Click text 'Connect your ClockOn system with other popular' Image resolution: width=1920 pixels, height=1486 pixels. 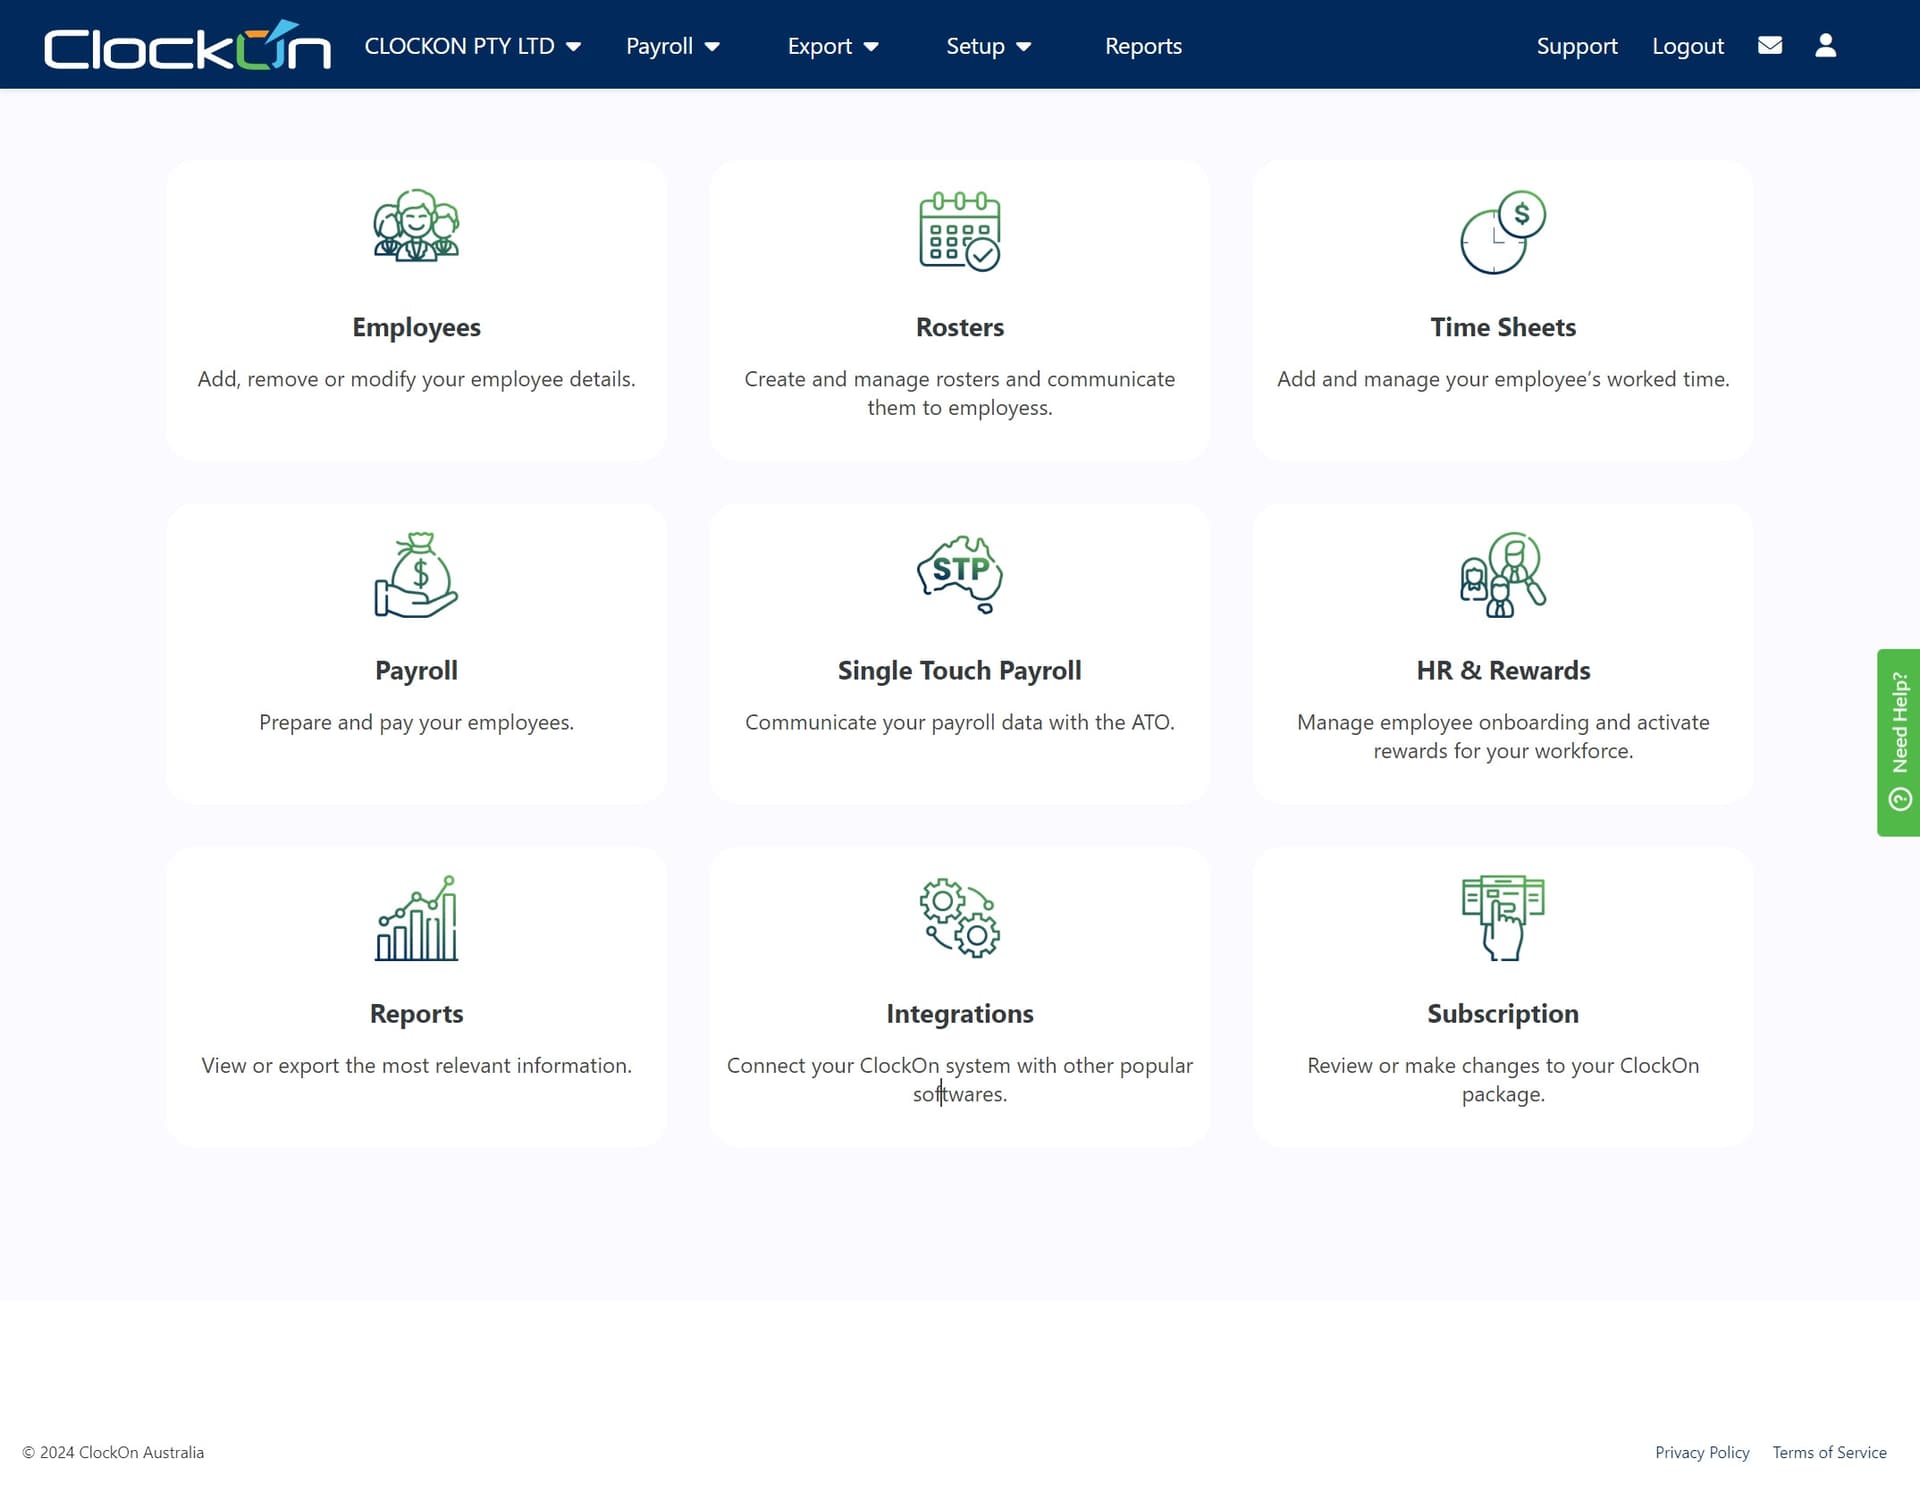click(960, 1065)
